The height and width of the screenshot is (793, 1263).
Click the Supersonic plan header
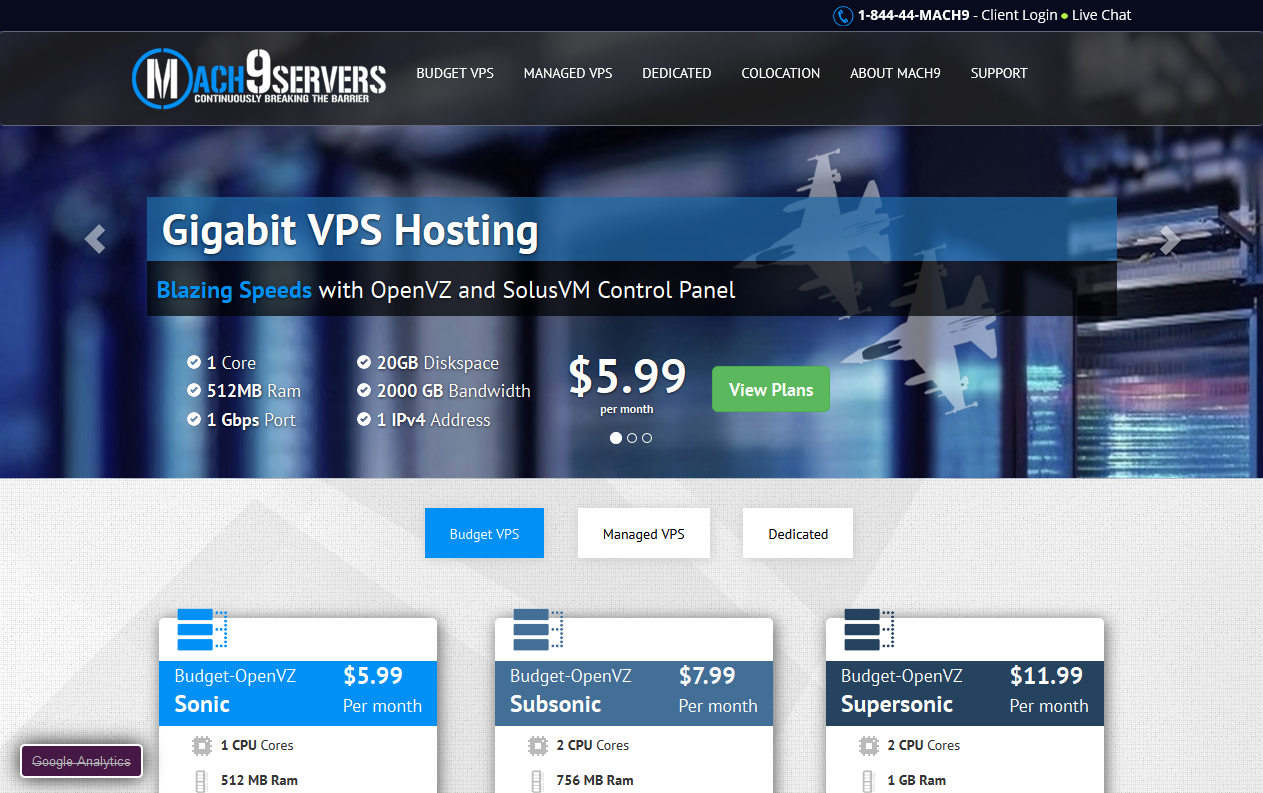965,693
